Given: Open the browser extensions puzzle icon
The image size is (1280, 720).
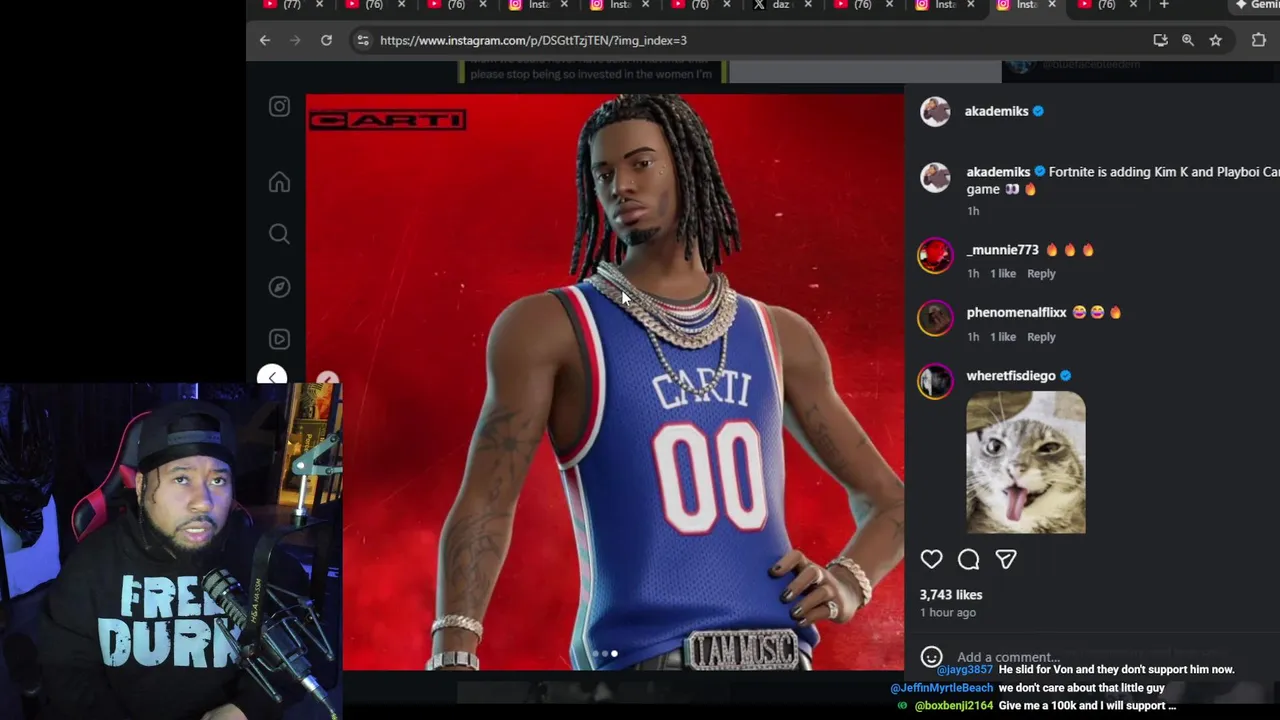Looking at the screenshot, I should [1258, 40].
